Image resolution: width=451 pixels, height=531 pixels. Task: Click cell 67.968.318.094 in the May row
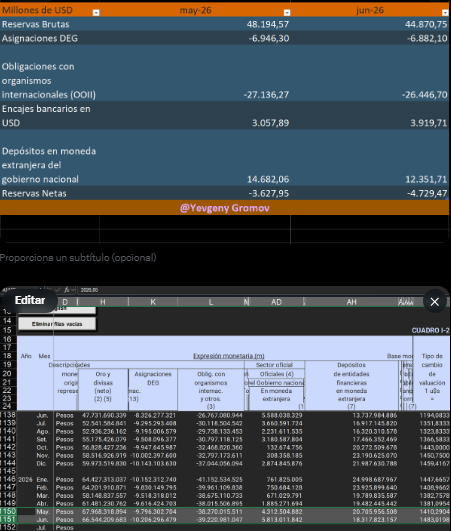click(104, 512)
